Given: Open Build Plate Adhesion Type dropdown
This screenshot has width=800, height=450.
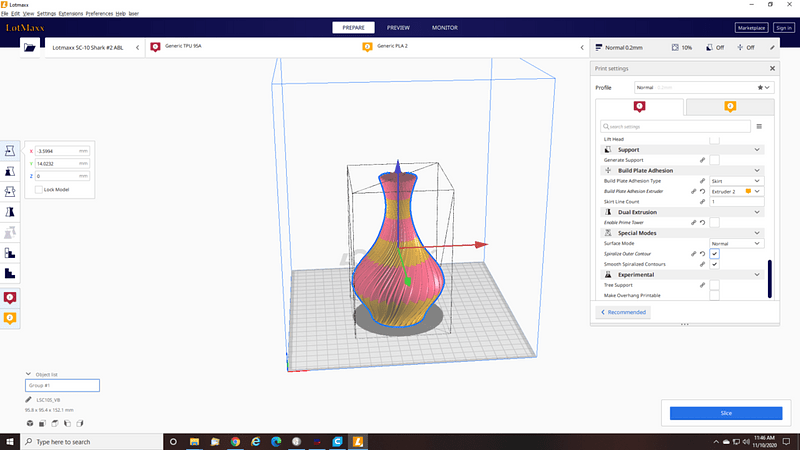Looking at the screenshot, I should (737, 181).
